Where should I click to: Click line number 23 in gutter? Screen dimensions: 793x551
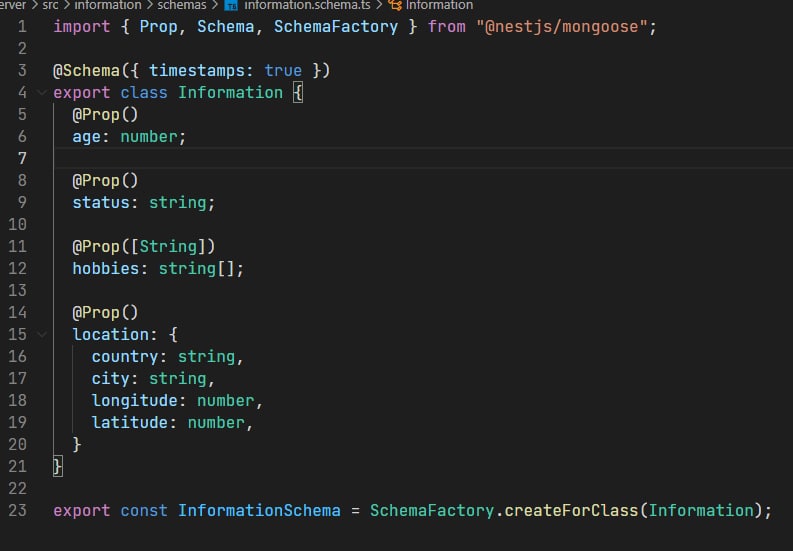pyautogui.click(x=17, y=510)
